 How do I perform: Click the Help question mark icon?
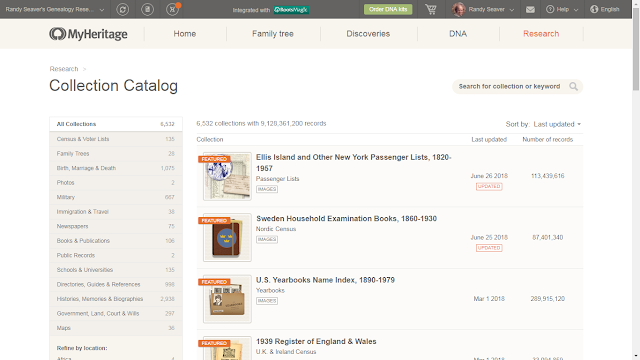click(550, 9)
